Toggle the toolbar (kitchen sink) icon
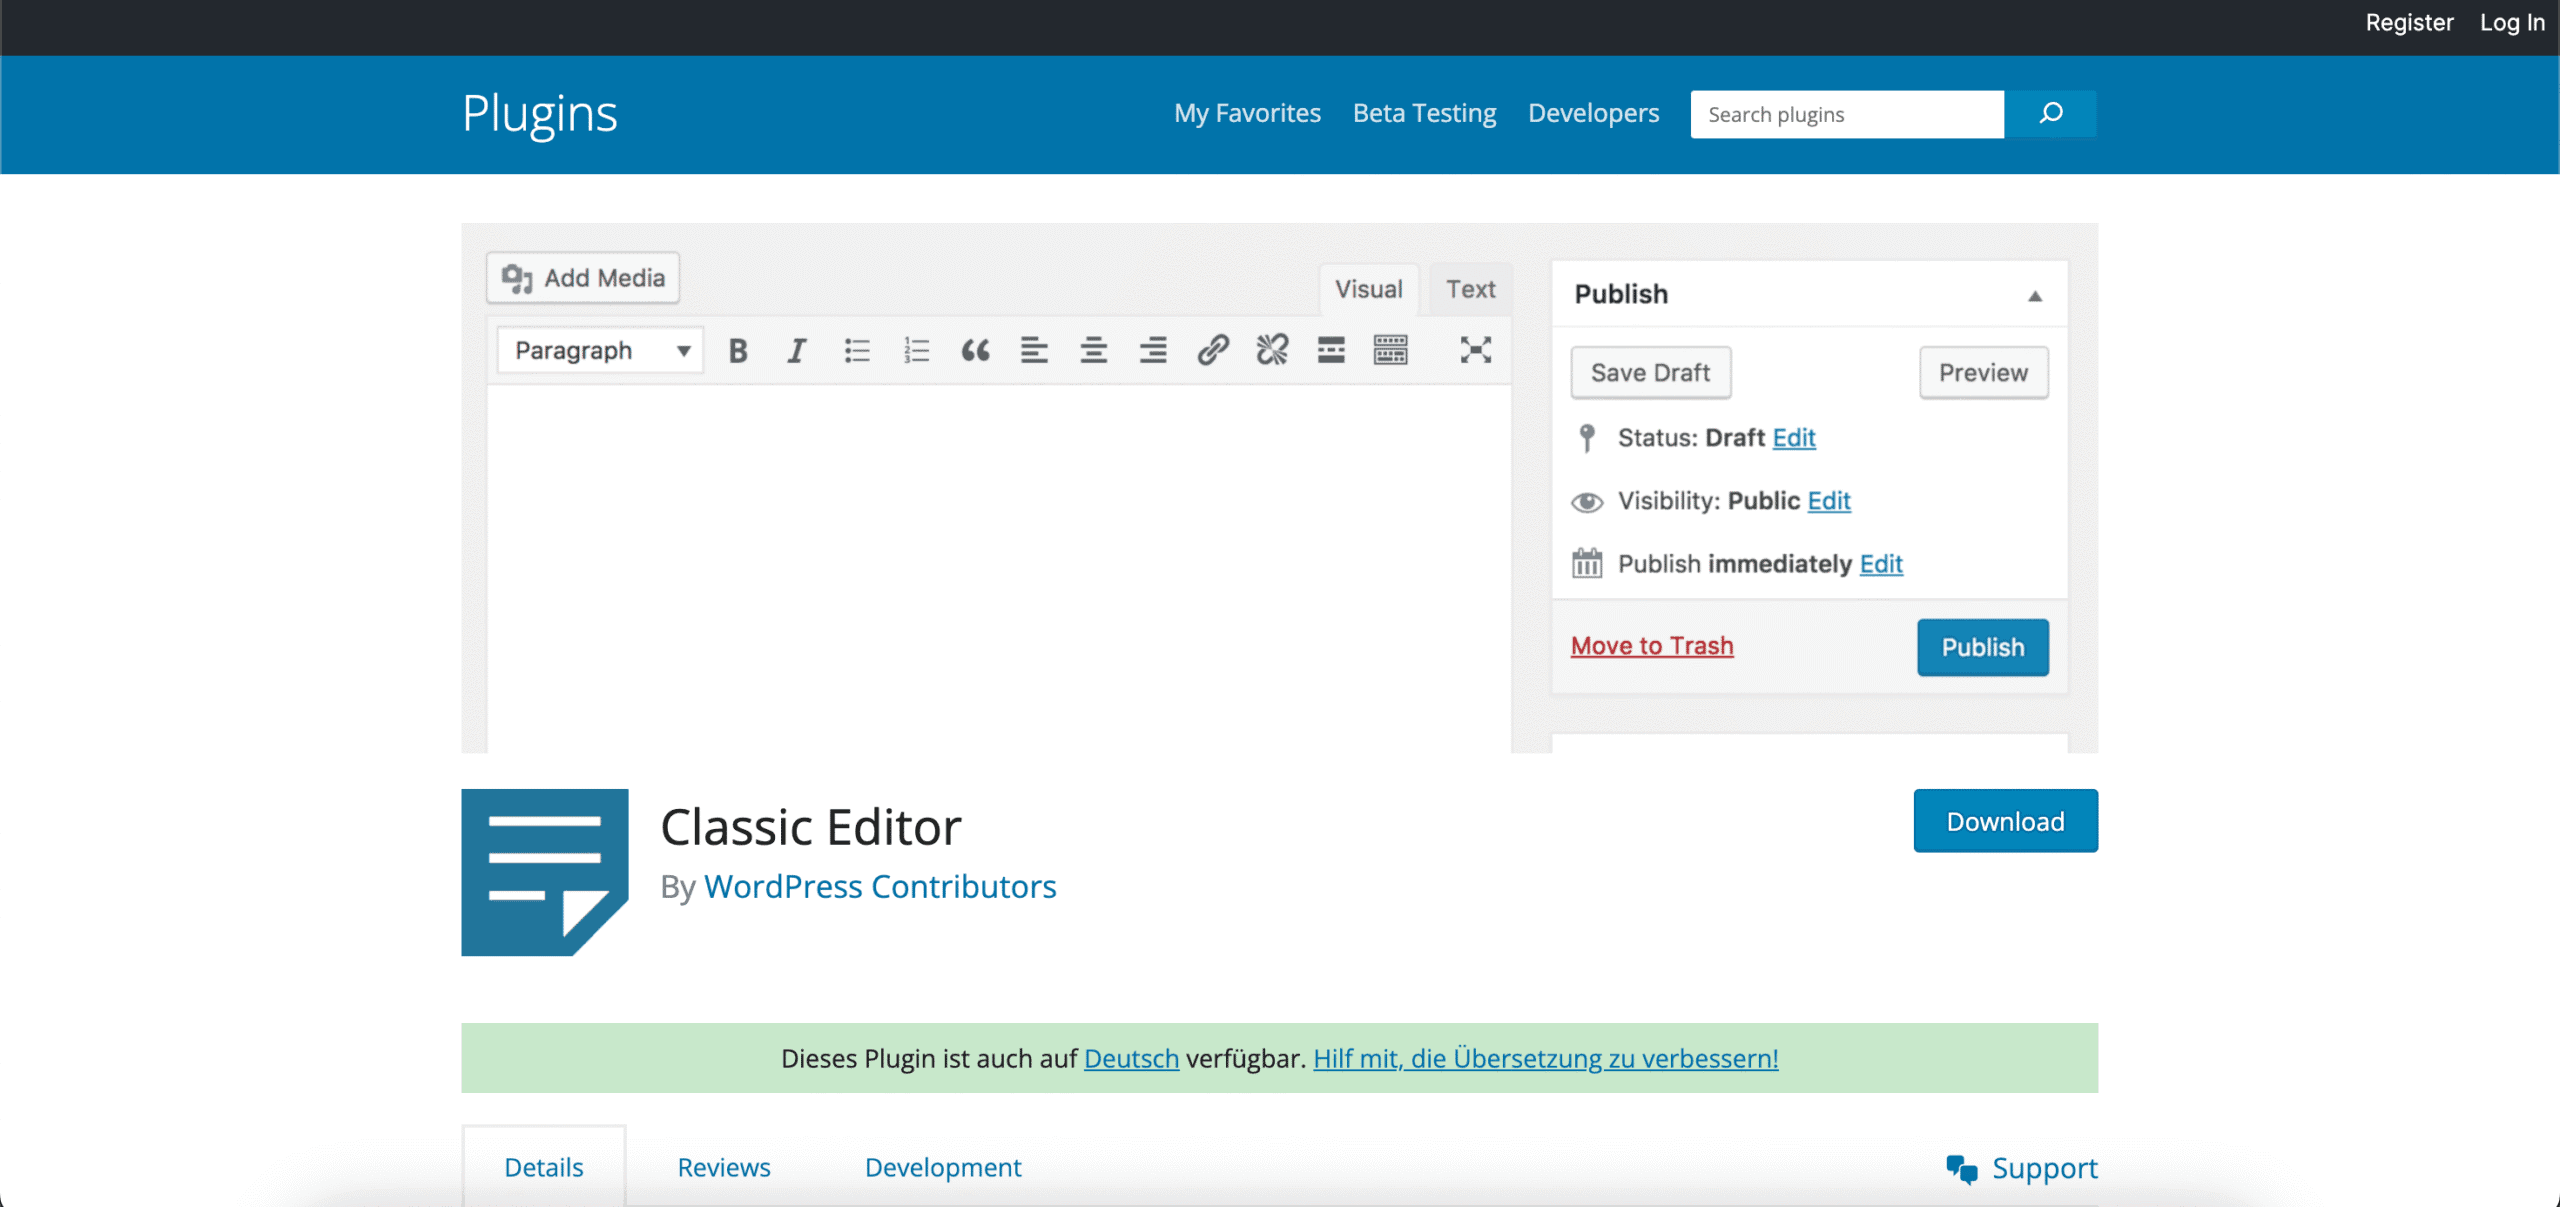Viewport: 2560px width, 1207px height. (1390, 350)
